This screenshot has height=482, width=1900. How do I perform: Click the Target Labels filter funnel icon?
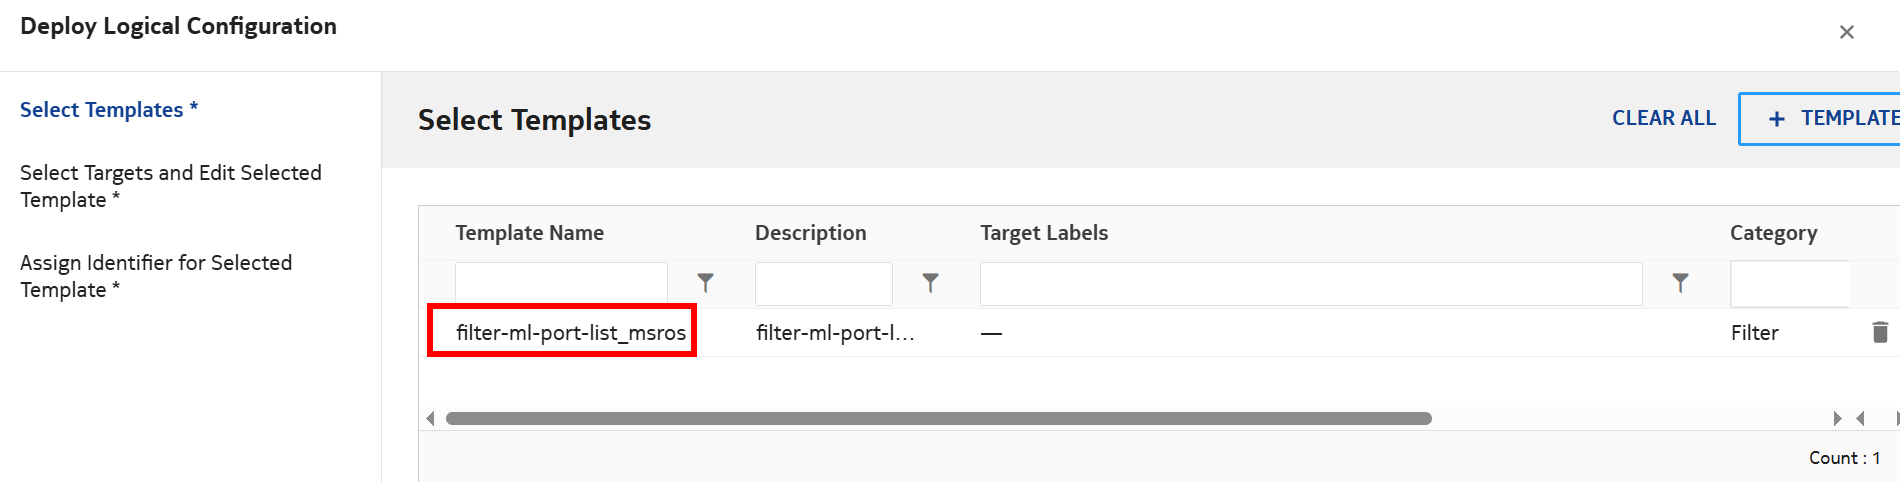1680,284
